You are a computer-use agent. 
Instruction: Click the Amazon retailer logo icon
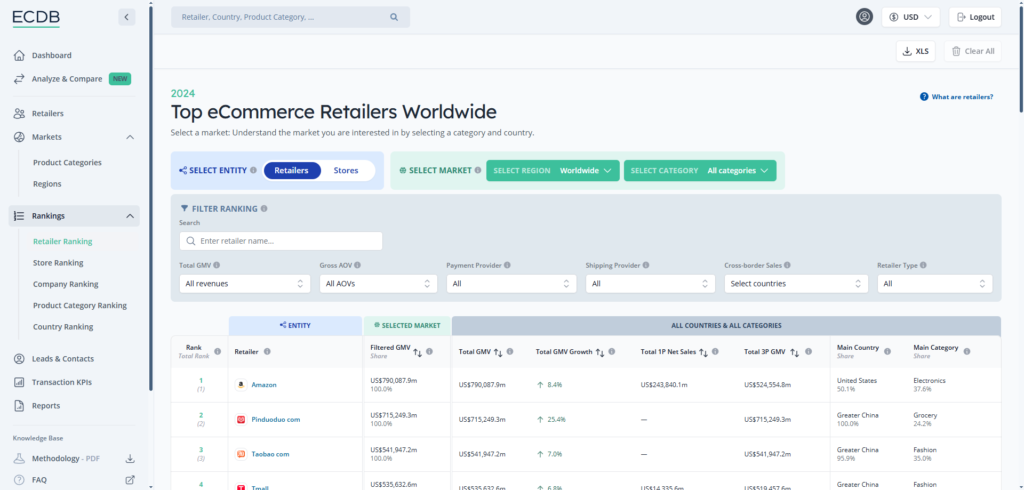(240, 384)
